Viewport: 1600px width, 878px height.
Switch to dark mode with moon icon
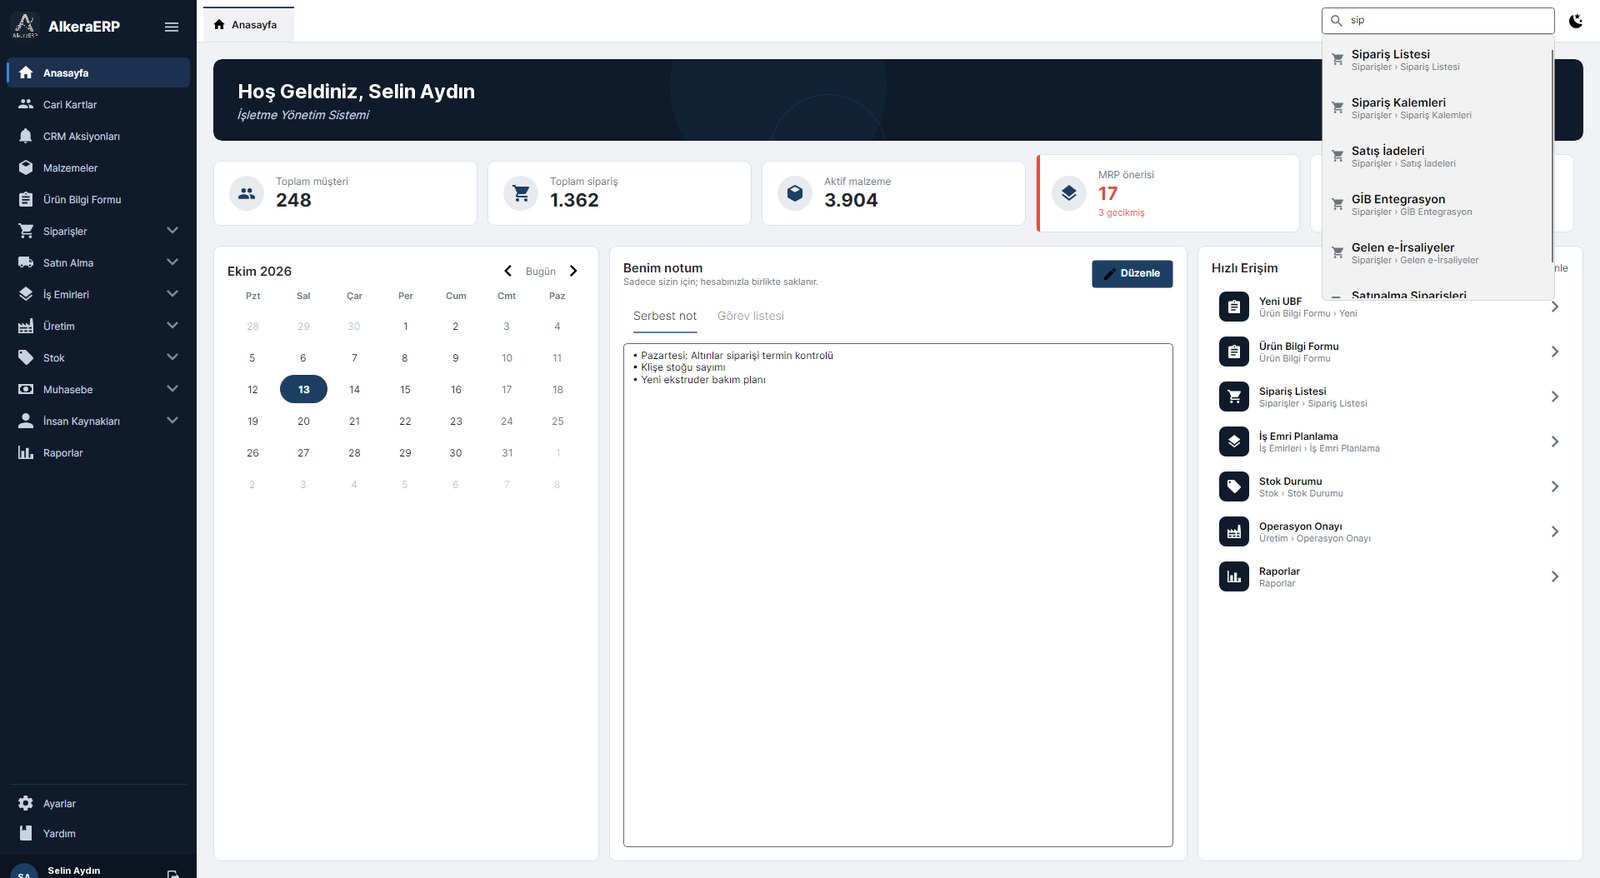pos(1576,21)
